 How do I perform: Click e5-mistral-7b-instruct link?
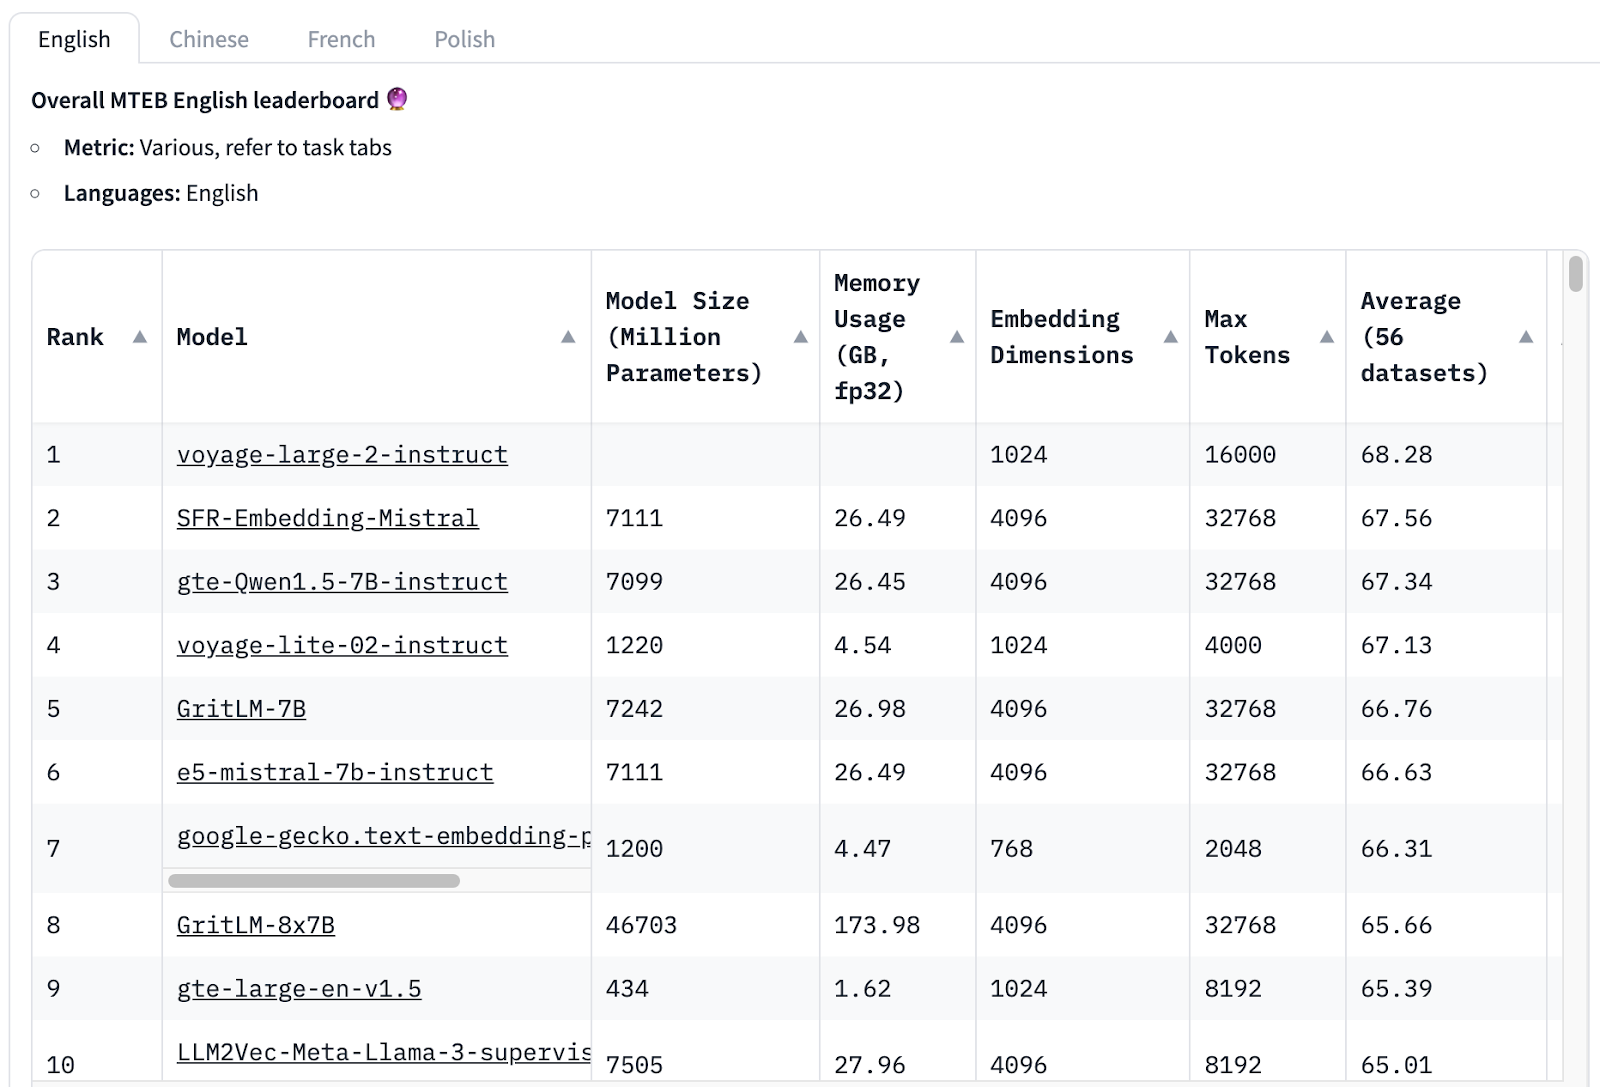[335, 773]
